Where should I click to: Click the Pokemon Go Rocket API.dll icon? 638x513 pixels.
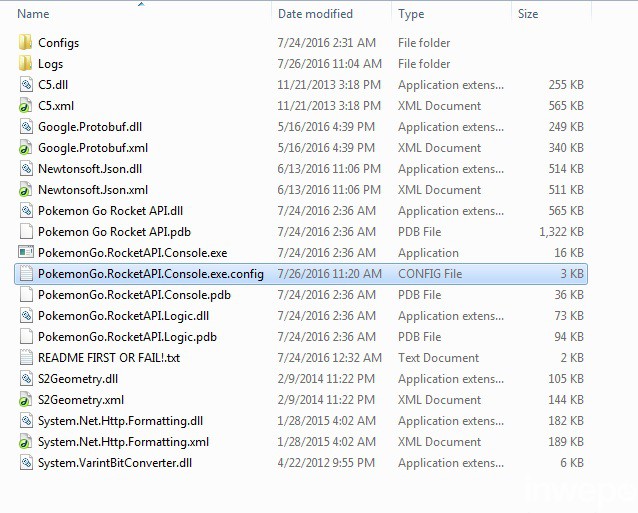[26, 211]
